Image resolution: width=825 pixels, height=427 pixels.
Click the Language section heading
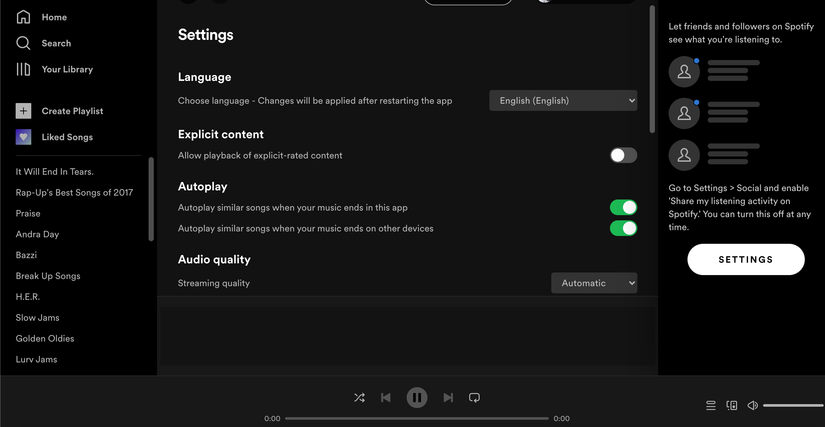(205, 77)
